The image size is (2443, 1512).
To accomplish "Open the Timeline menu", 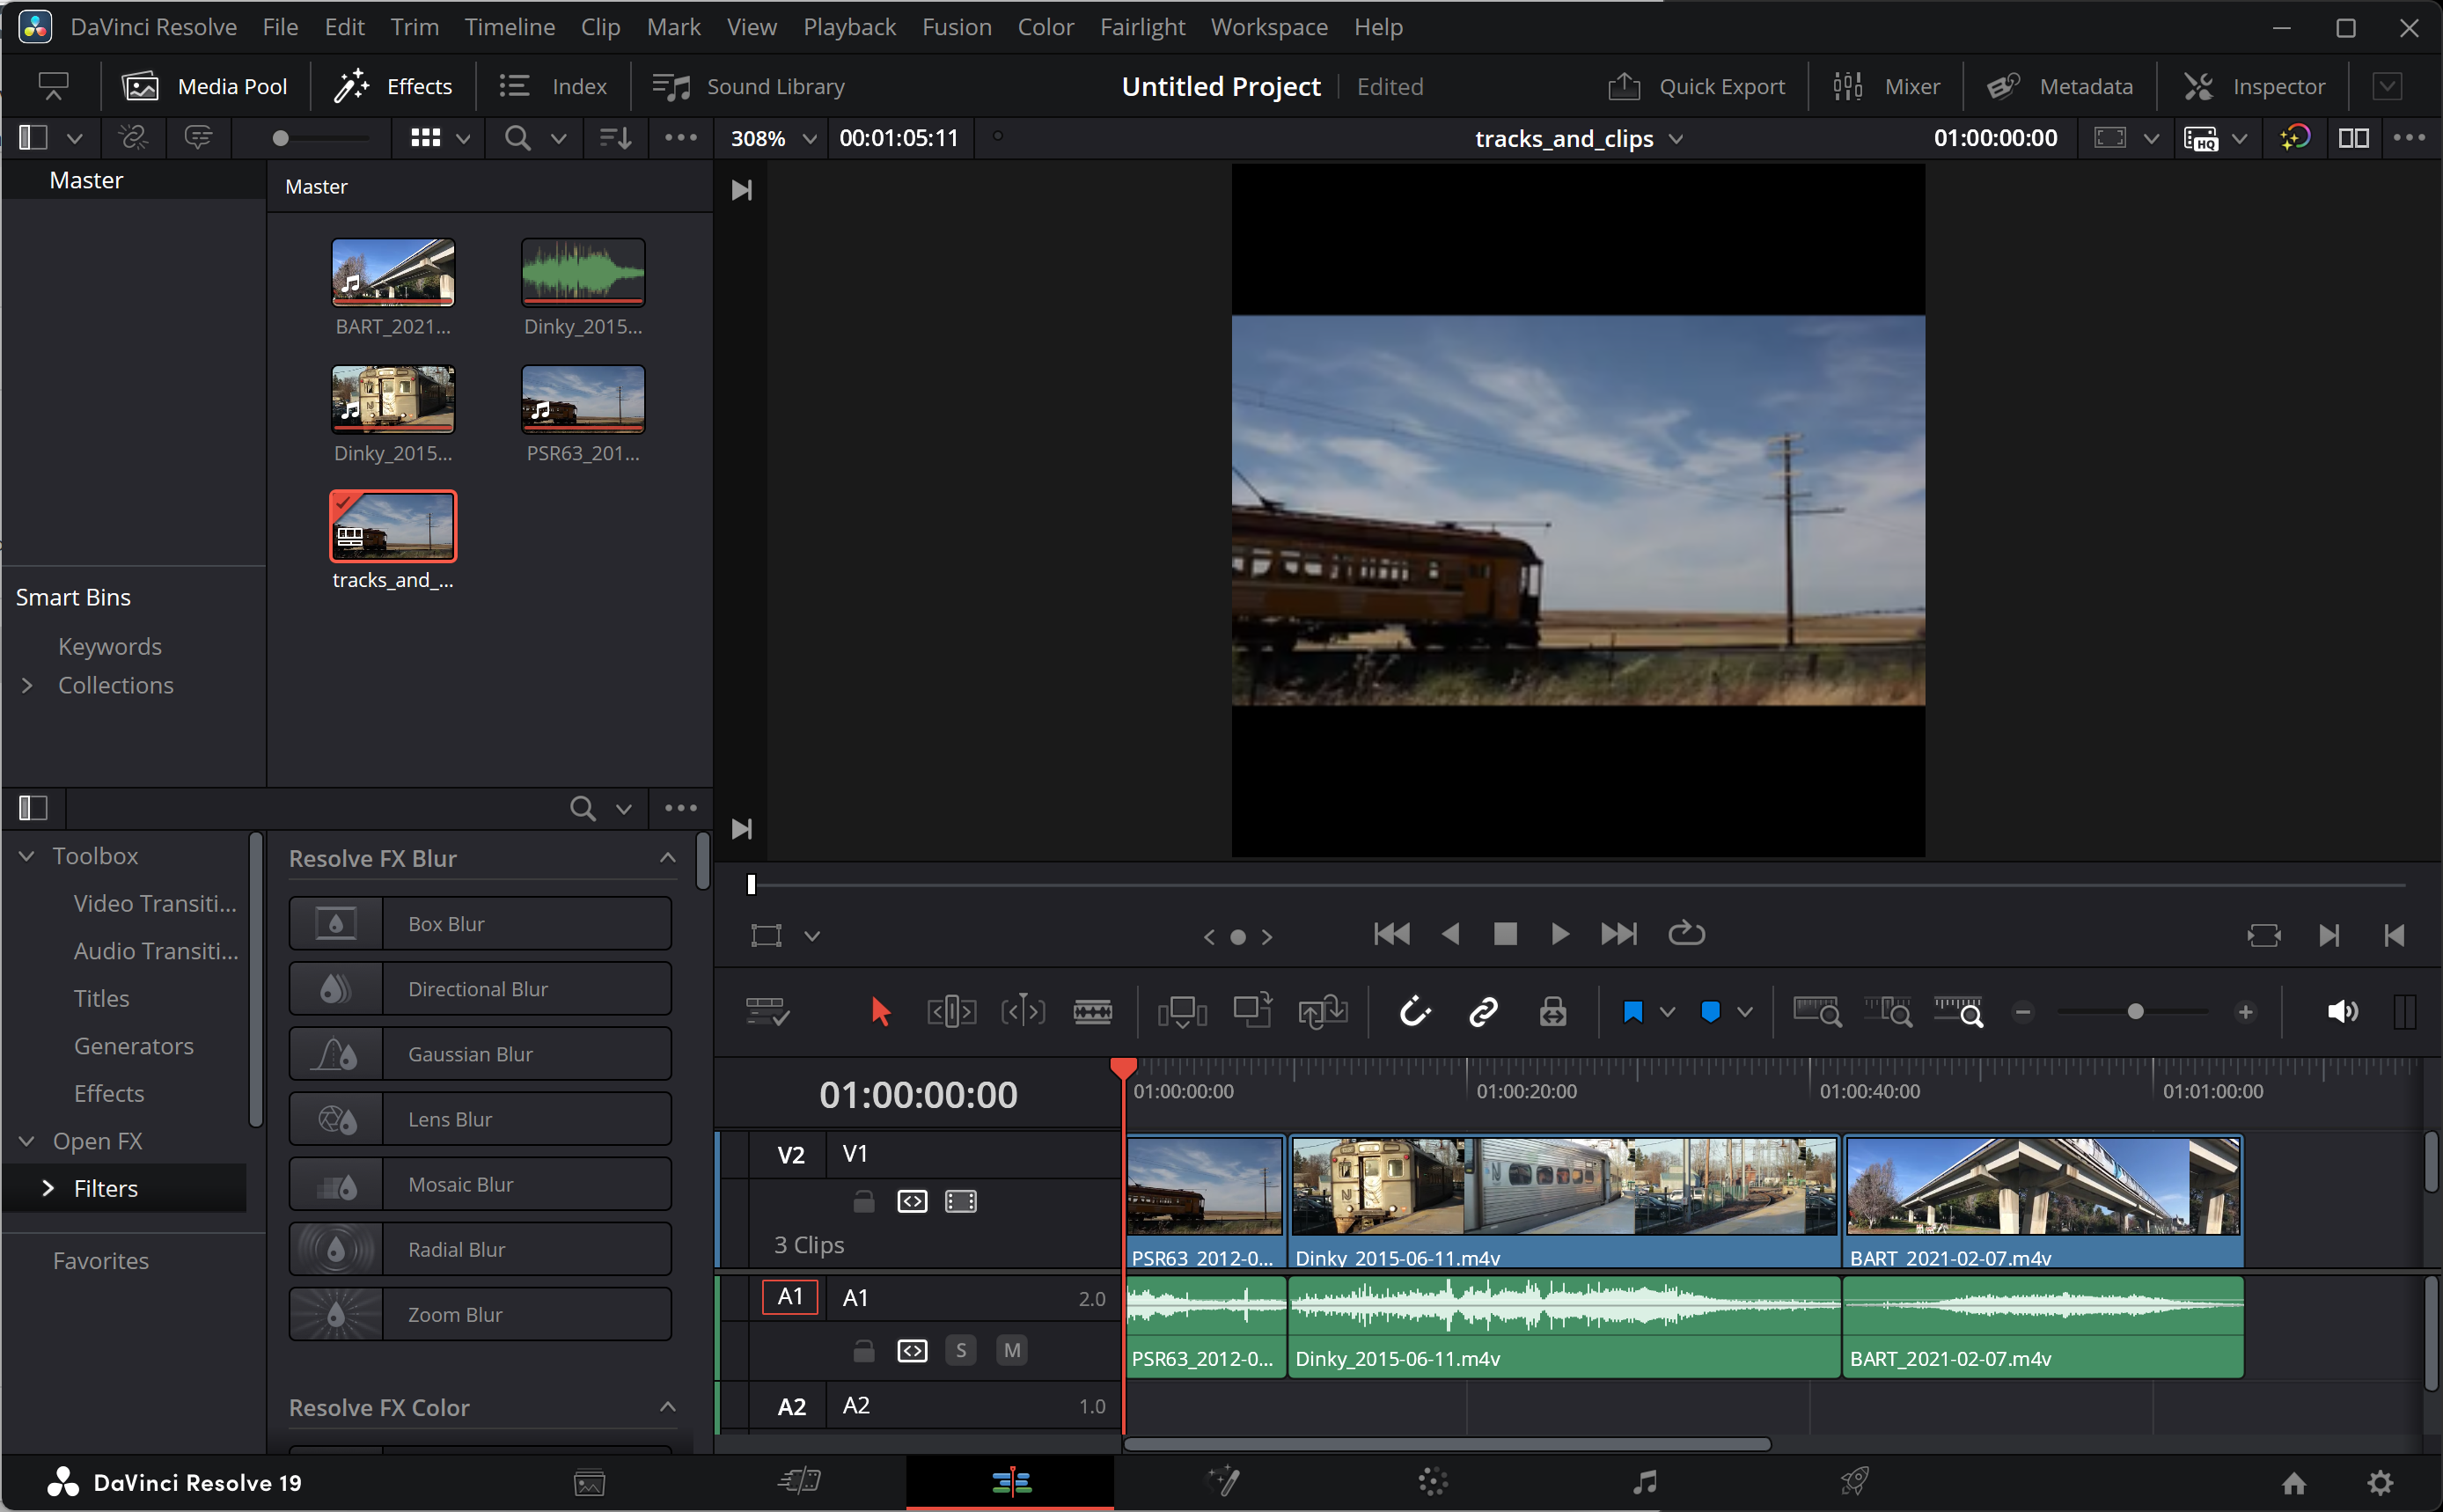I will pyautogui.click(x=509, y=27).
